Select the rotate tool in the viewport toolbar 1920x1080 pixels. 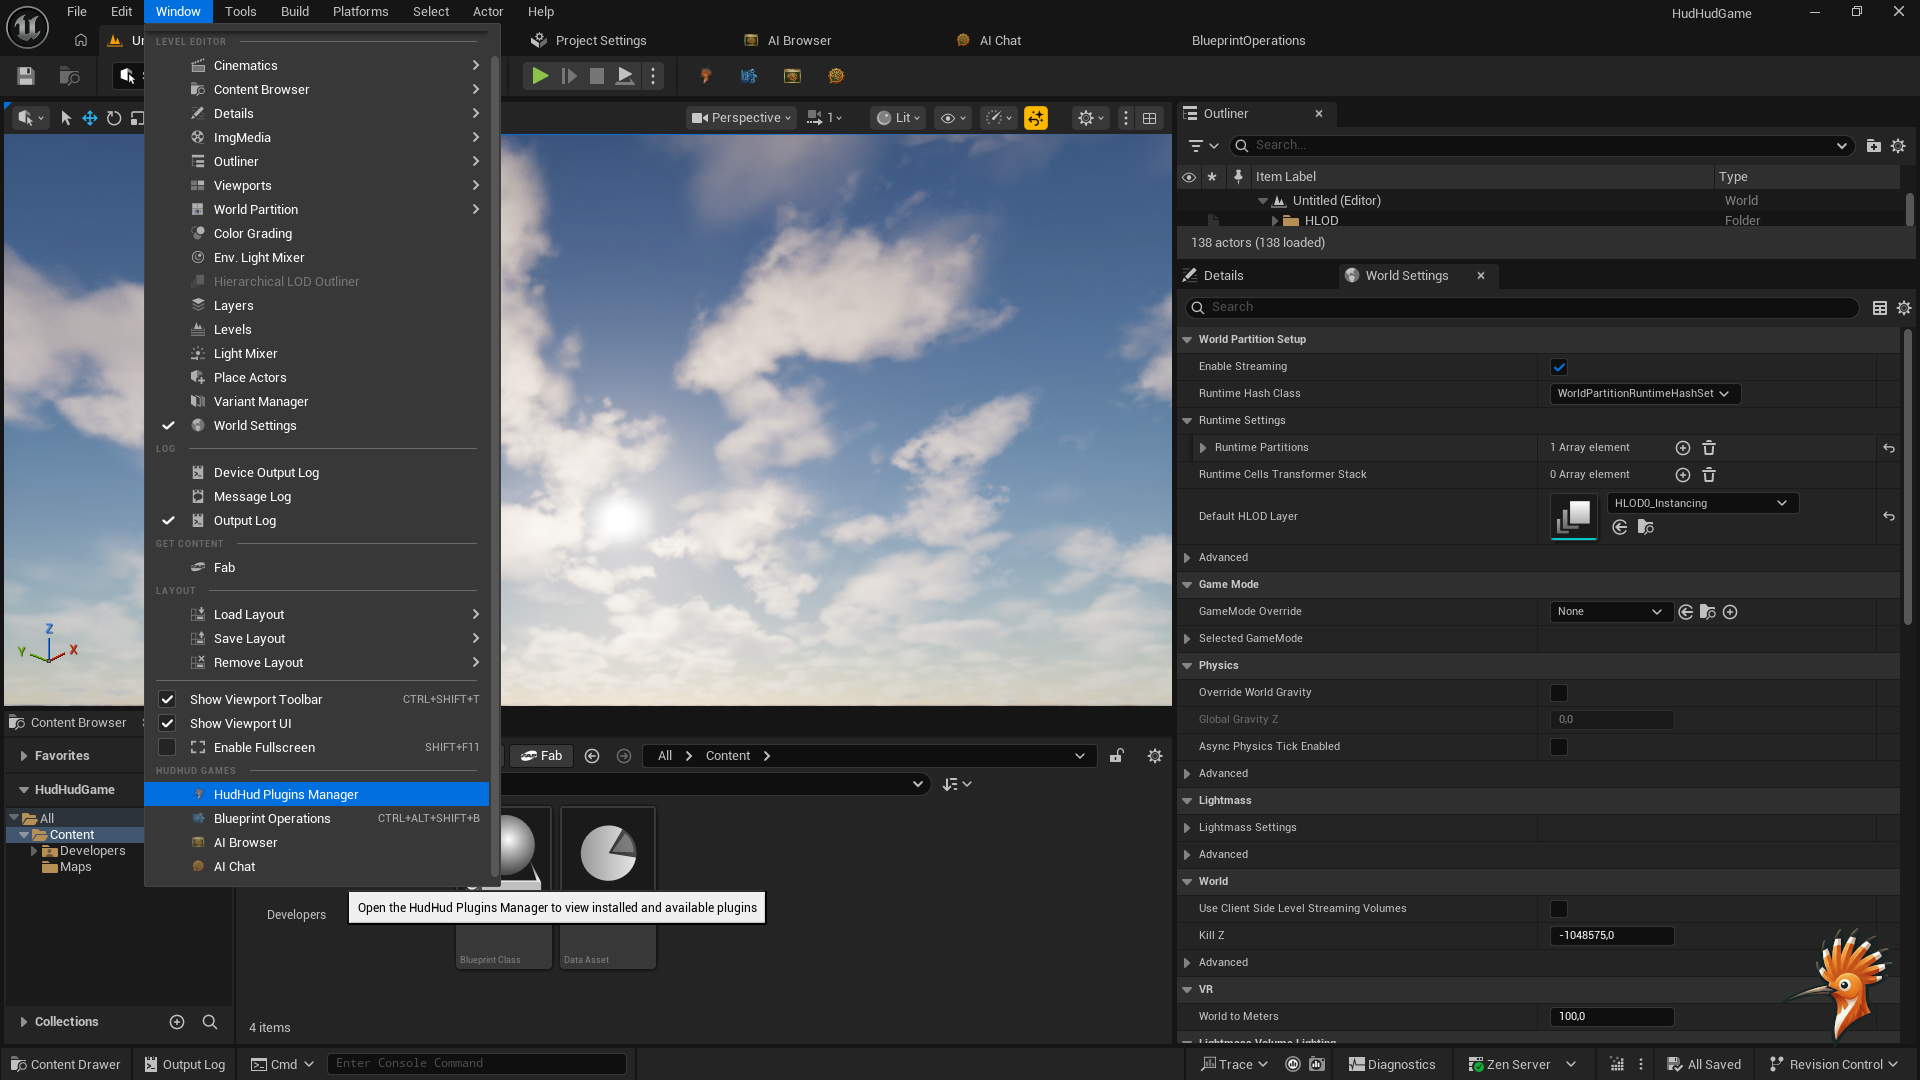[114, 118]
